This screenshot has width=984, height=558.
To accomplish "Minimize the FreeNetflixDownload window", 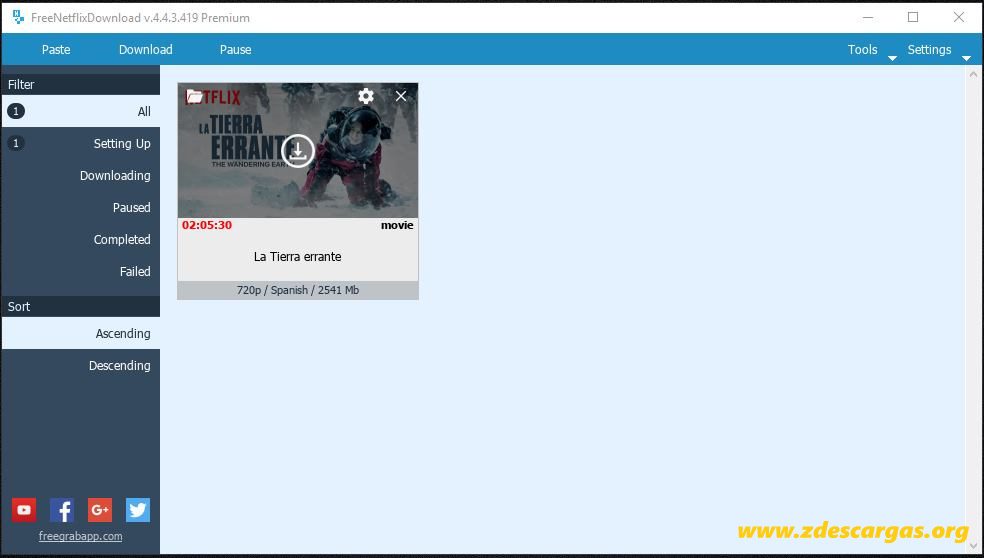I will (x=868, y=18).
